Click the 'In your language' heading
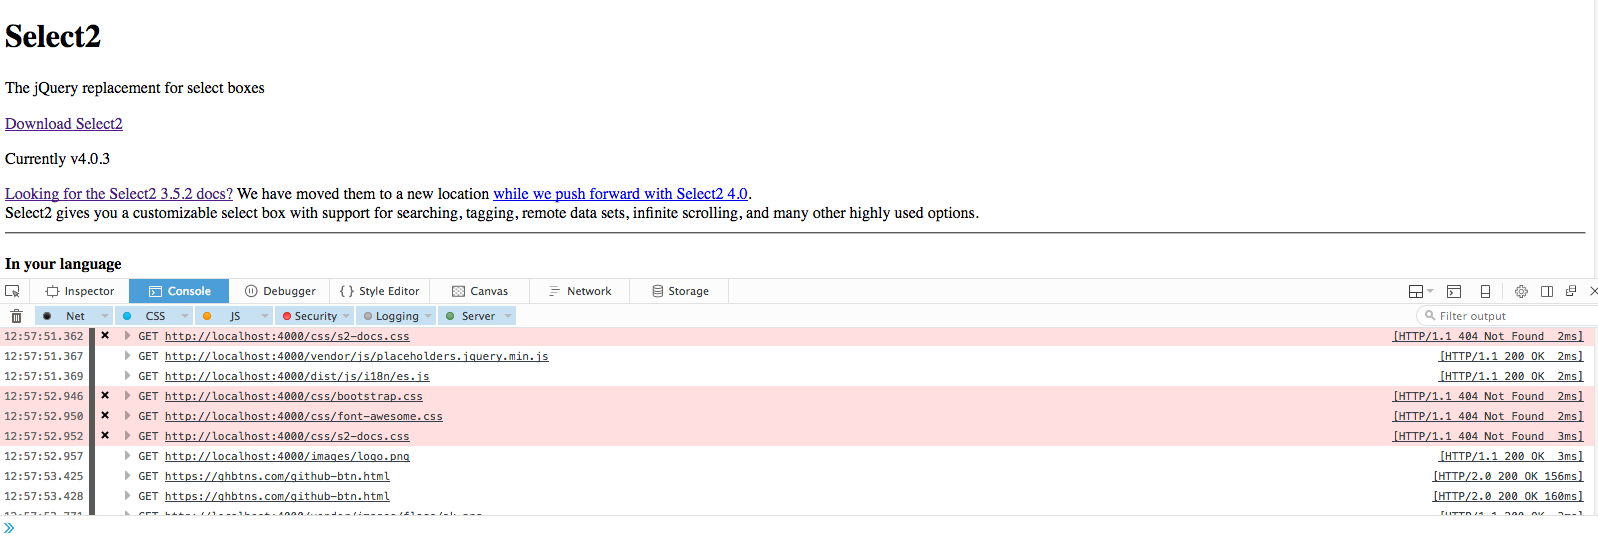1598x536 pixels. coord(63,264)
